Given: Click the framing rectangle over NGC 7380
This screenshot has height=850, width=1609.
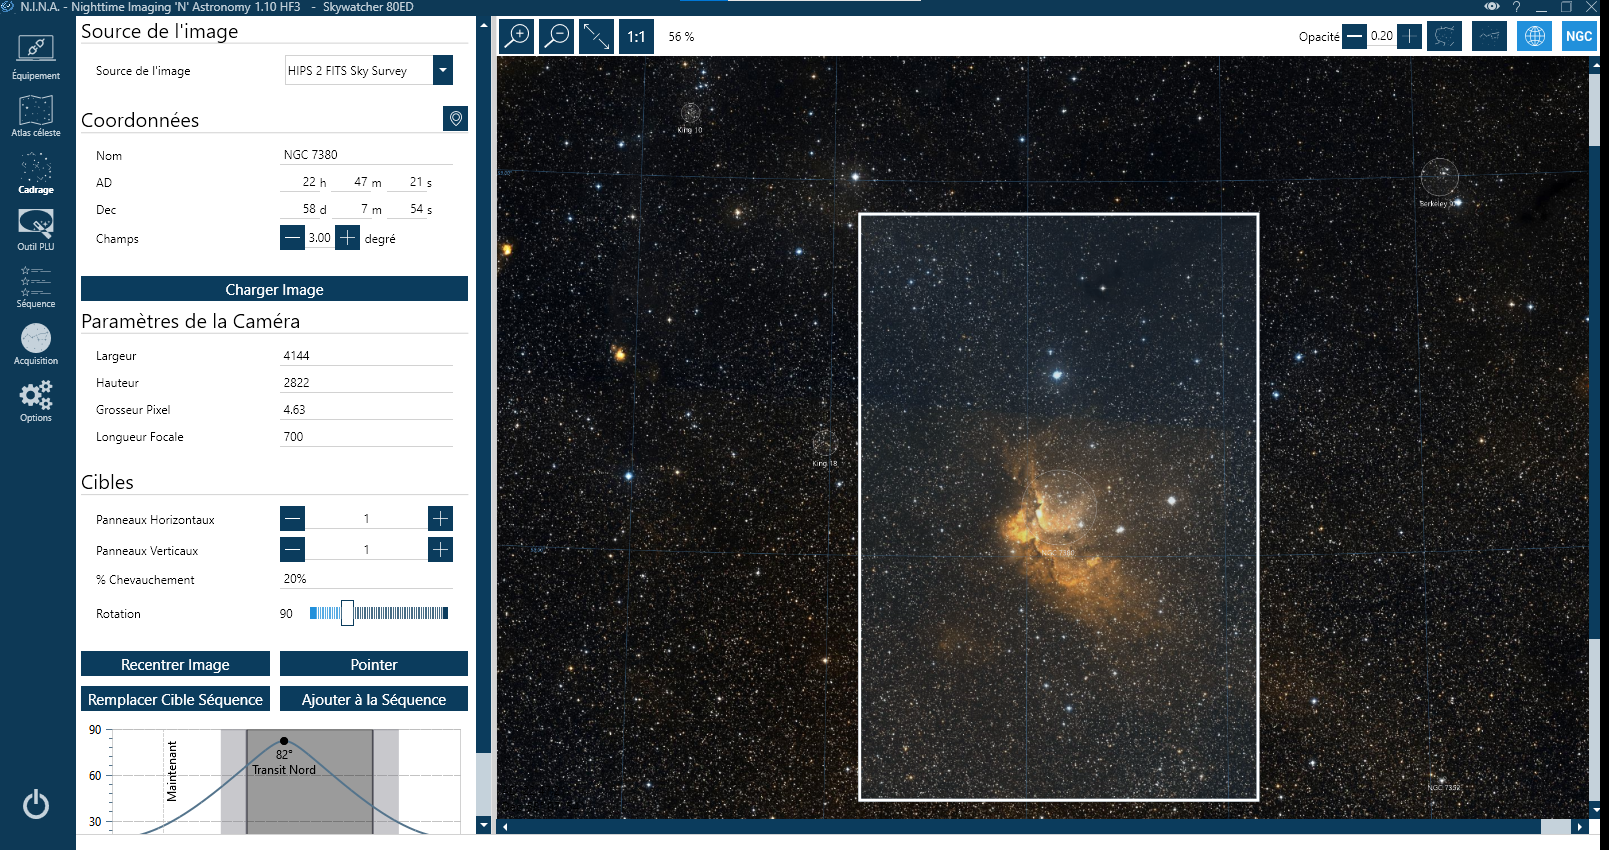Looking at the screenshot, I should coord(1058,507).
